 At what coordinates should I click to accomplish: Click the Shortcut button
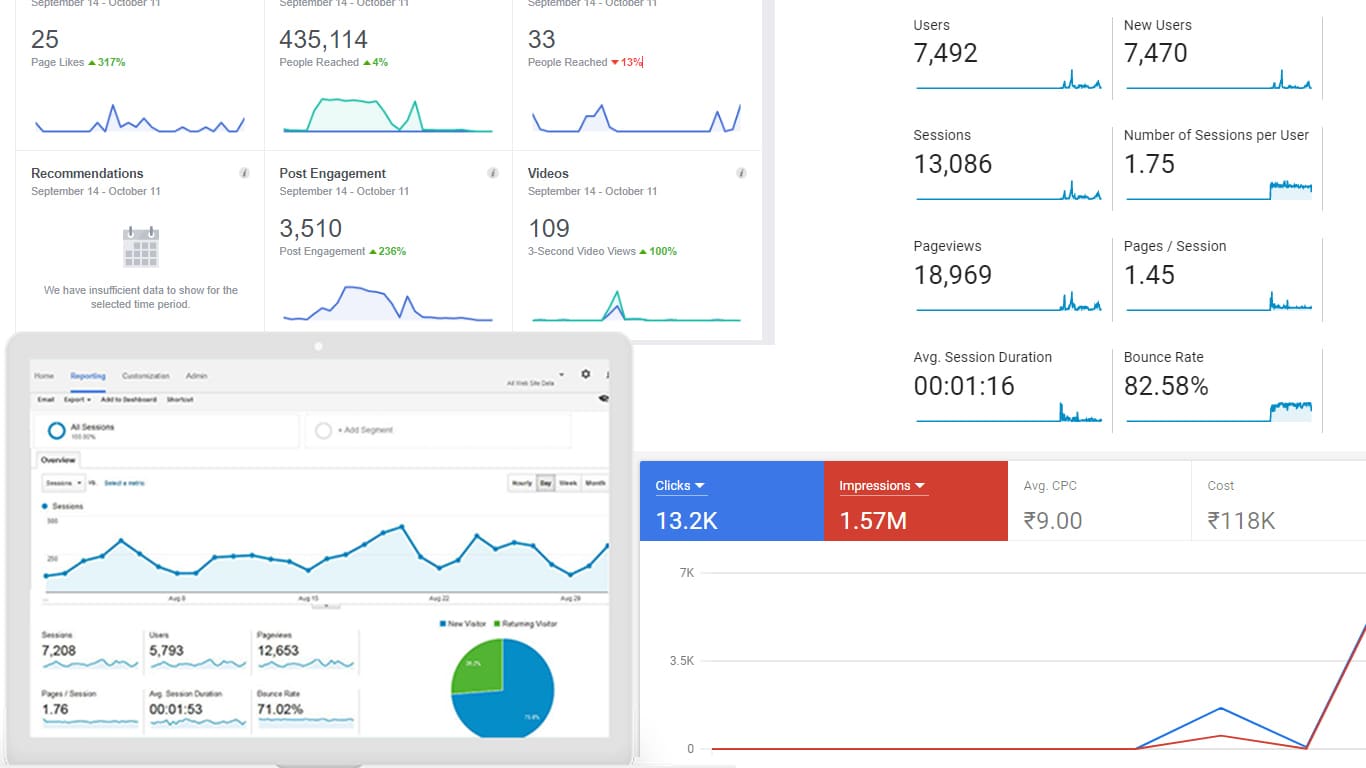(180, 400)
